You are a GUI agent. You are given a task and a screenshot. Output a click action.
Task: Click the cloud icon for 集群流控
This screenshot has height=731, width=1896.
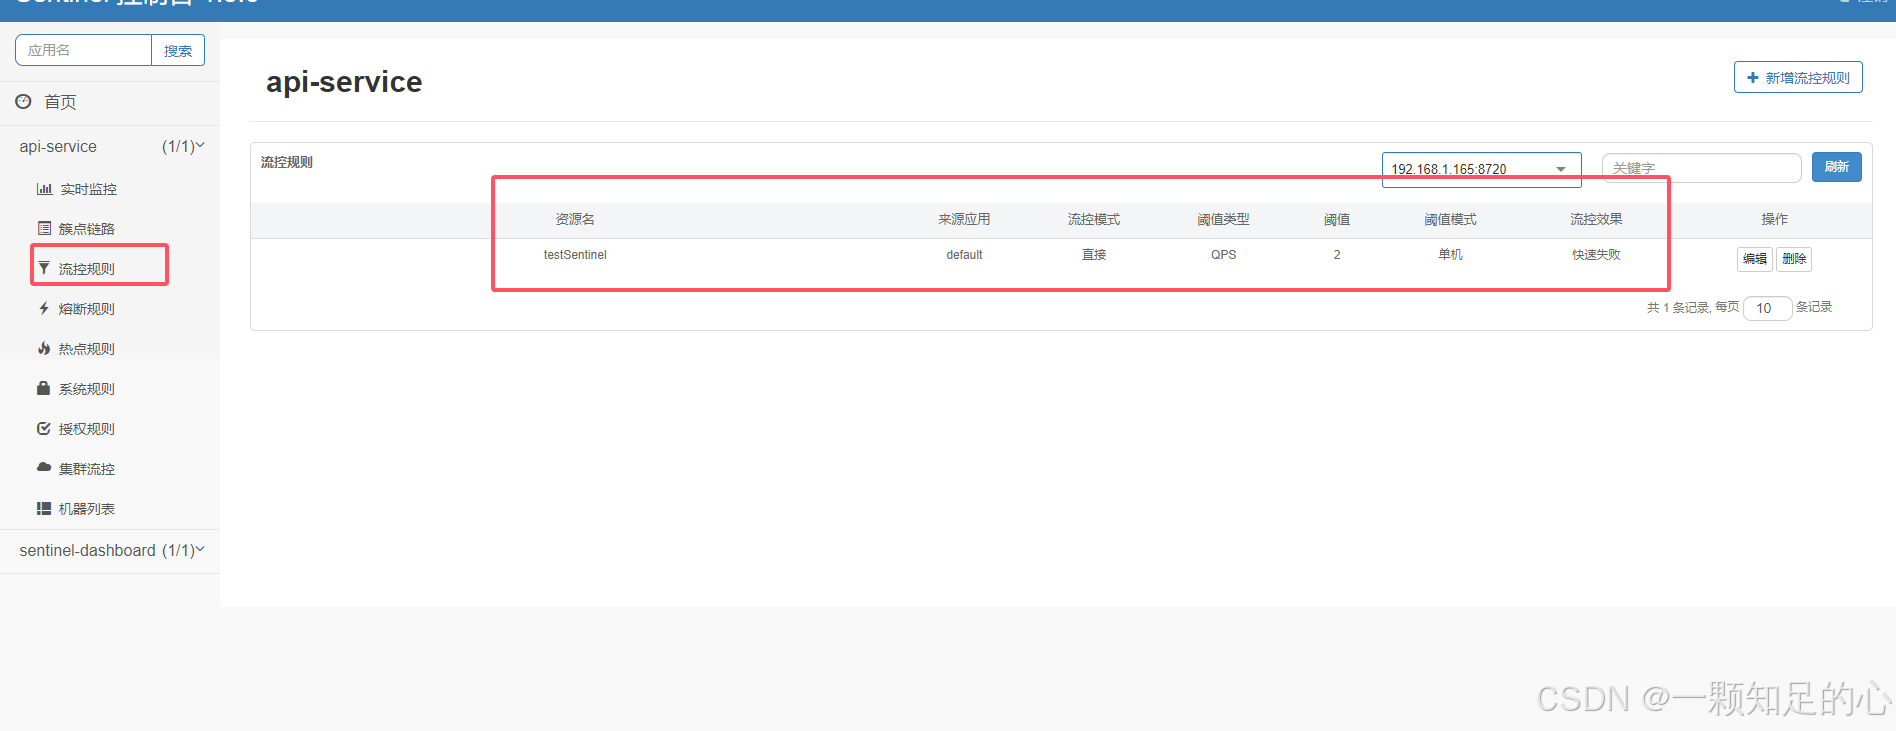click(44, 467)
